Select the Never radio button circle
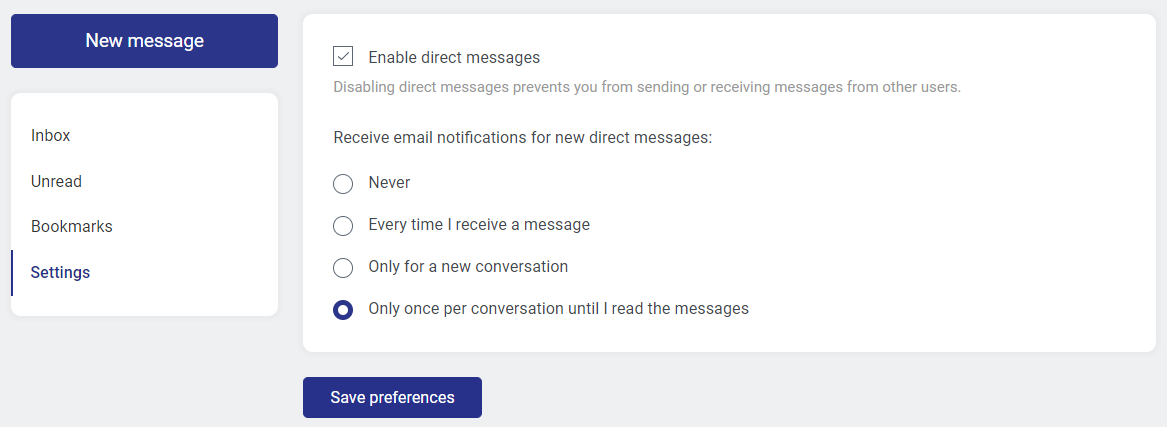This screenshot has height=427, width=1167. point(343,184)
